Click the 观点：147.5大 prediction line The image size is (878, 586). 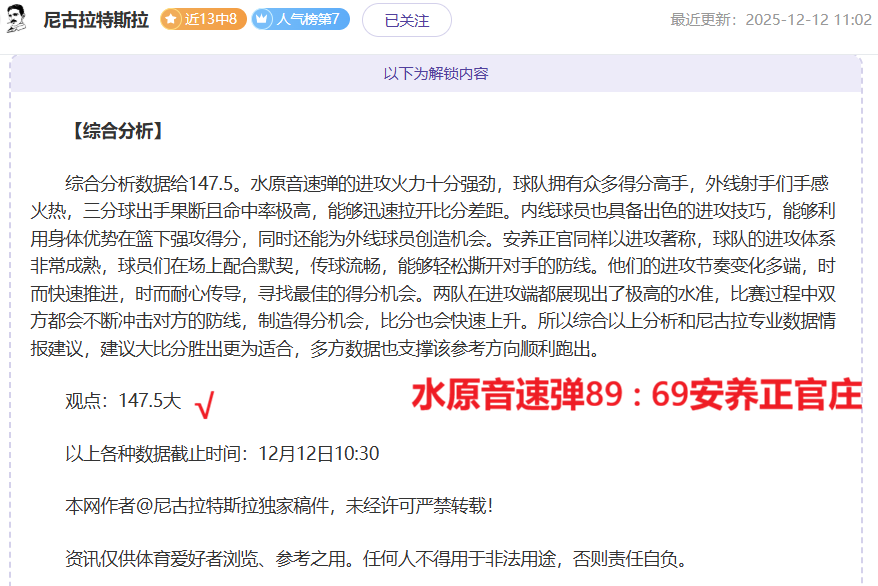tap(123, 401)
